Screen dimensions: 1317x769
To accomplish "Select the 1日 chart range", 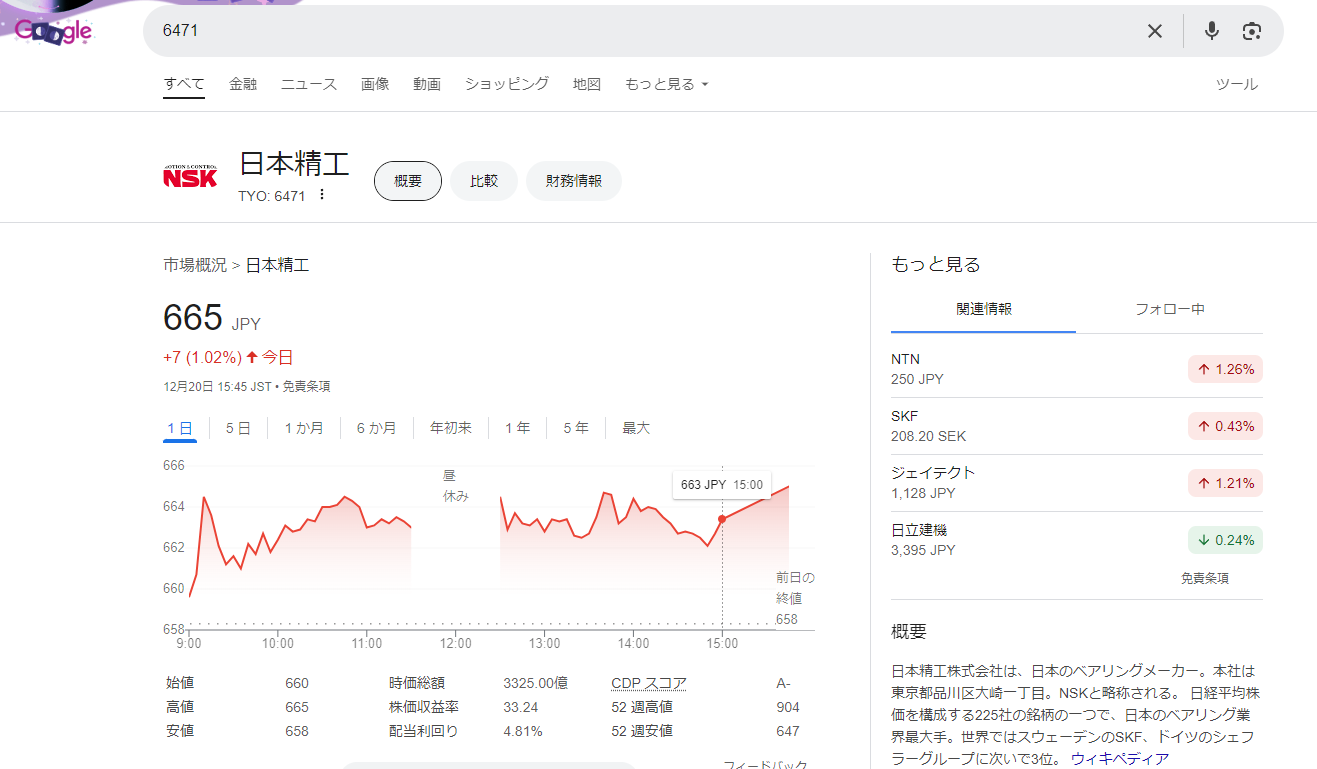I will tap(180, 428).
